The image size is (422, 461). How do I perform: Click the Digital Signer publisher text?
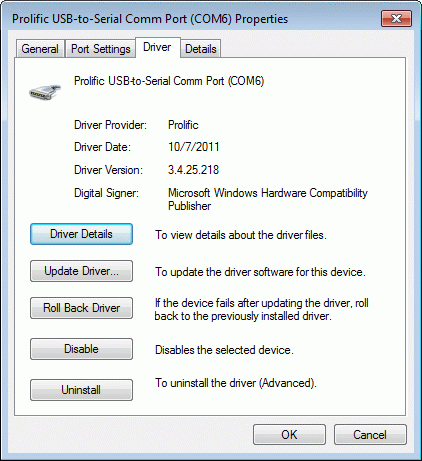(268, 199)
